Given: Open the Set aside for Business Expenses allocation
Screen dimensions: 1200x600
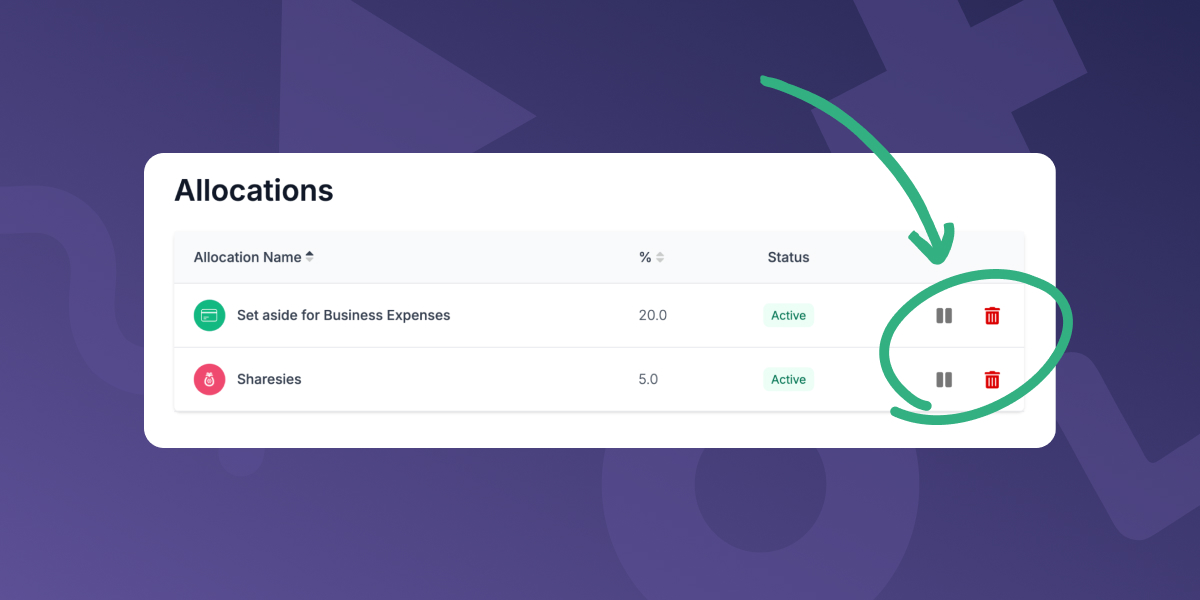Looking at the screenshot, I should [x=343, y=315].
